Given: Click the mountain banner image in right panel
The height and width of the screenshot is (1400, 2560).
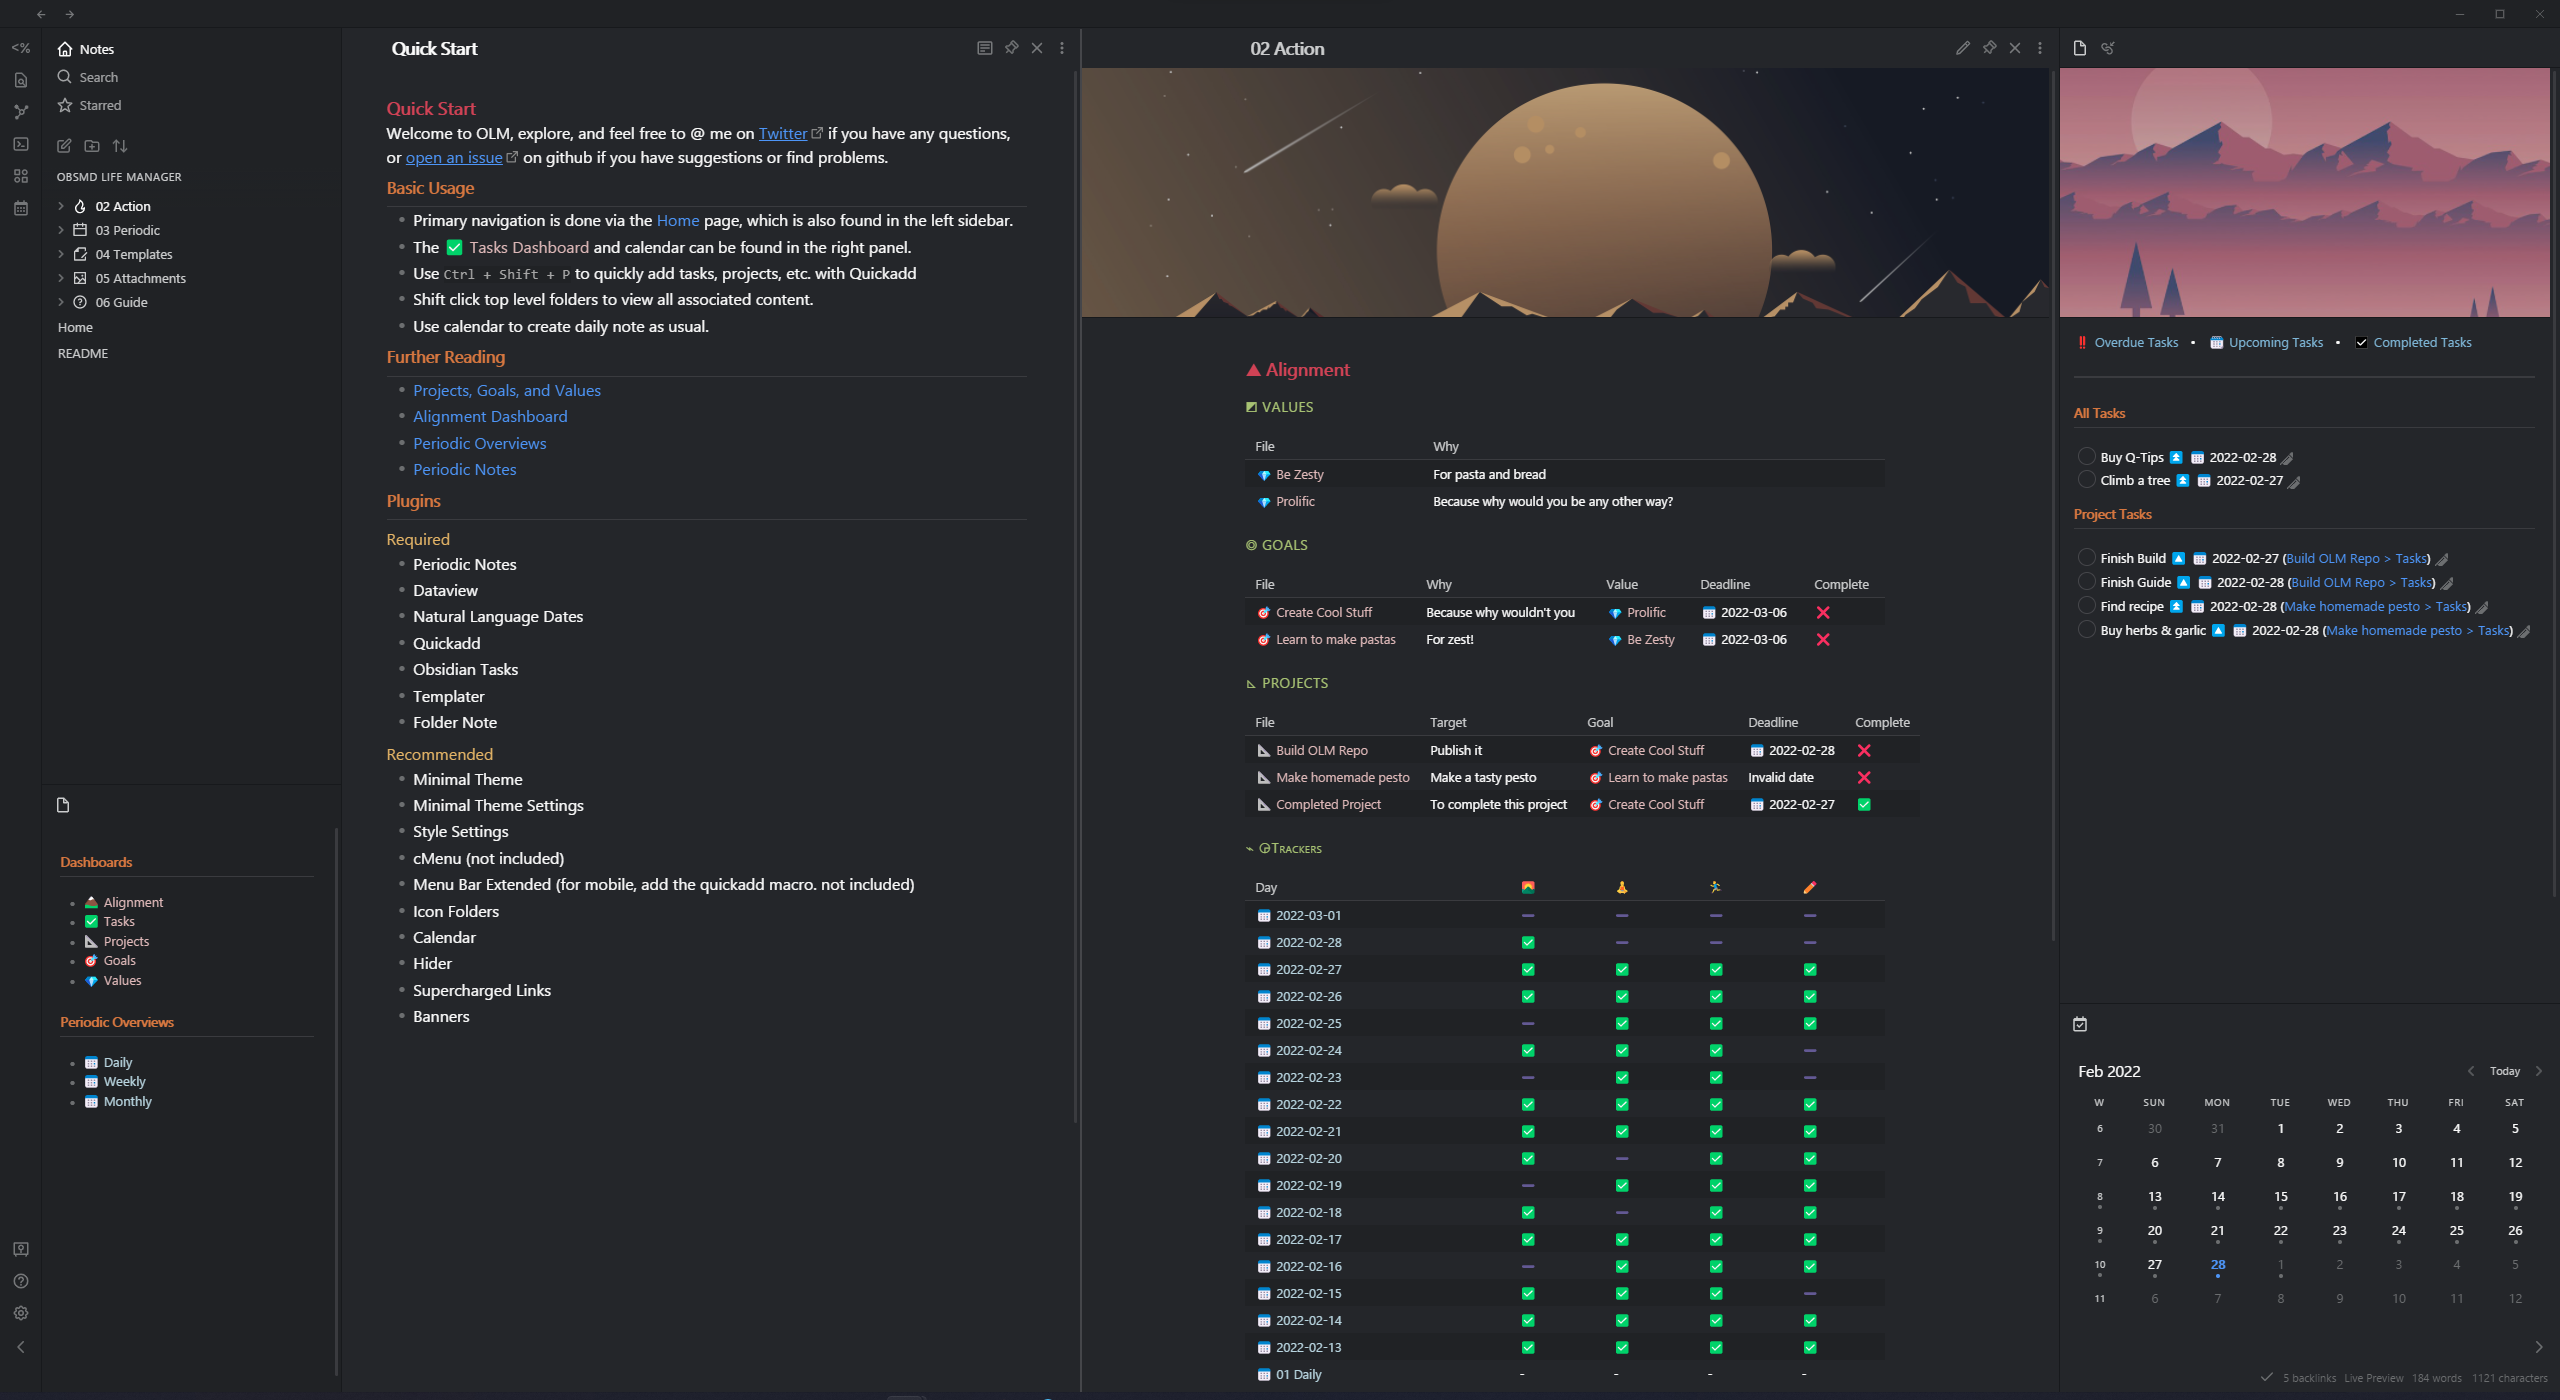Looking at the screenshot, I should 2304,192.
